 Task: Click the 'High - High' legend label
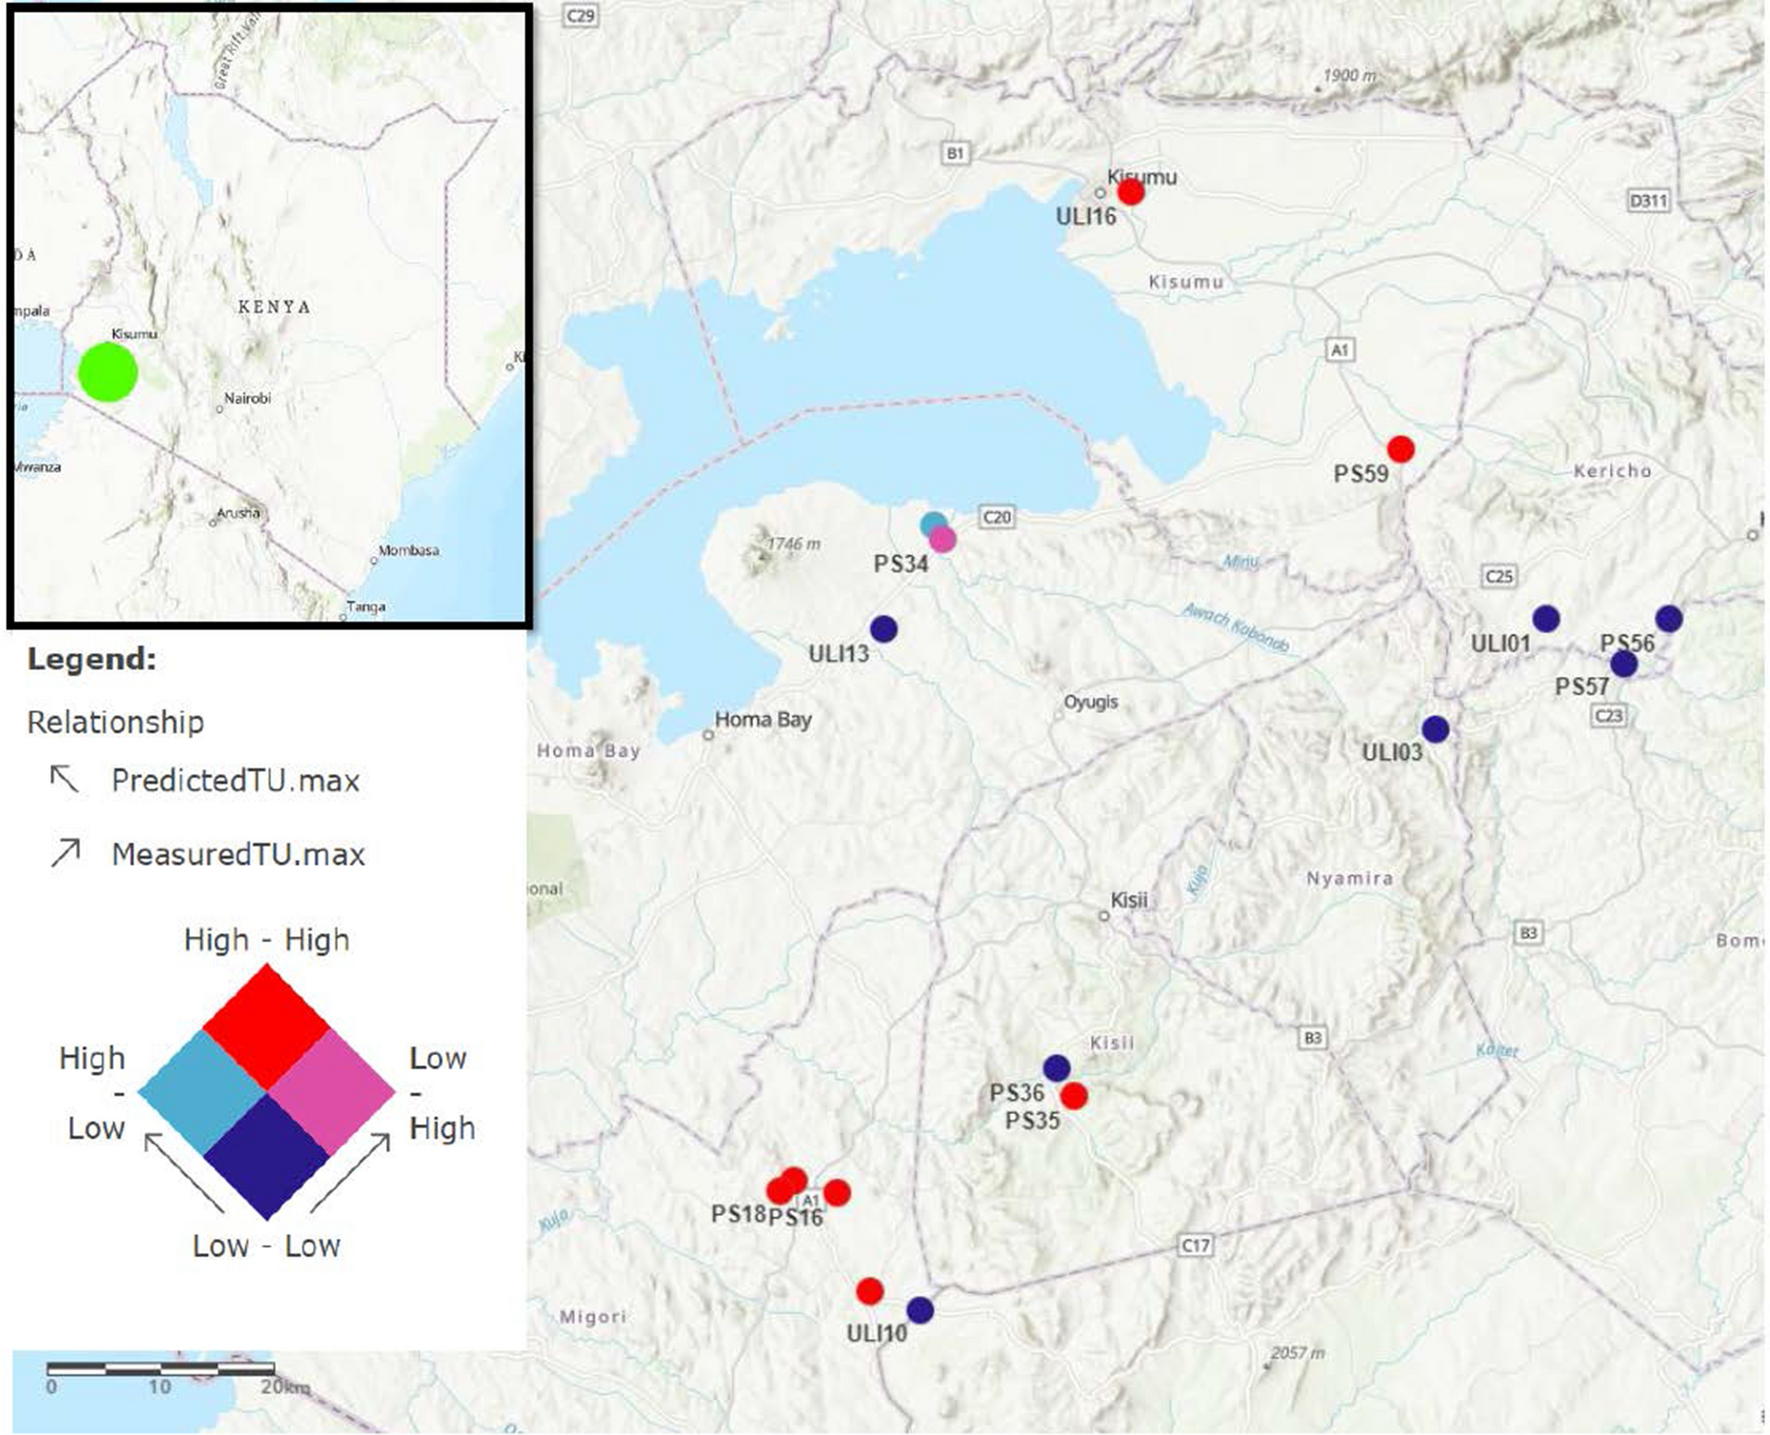(267, 940)
